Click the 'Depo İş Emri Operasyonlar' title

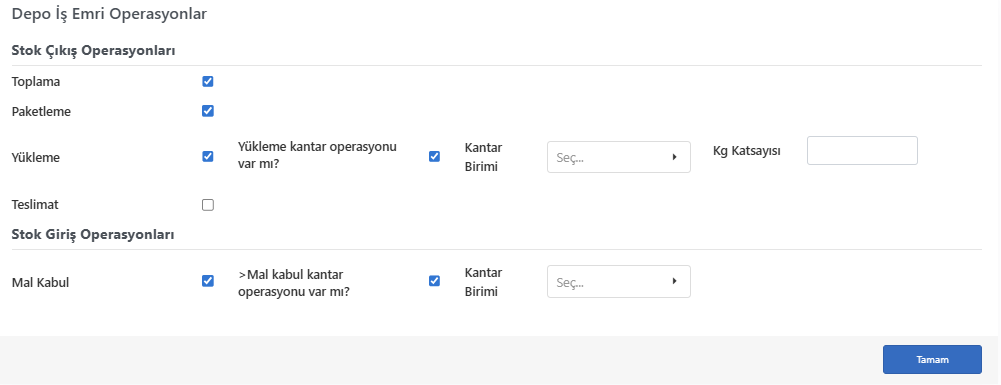(109, 14)
